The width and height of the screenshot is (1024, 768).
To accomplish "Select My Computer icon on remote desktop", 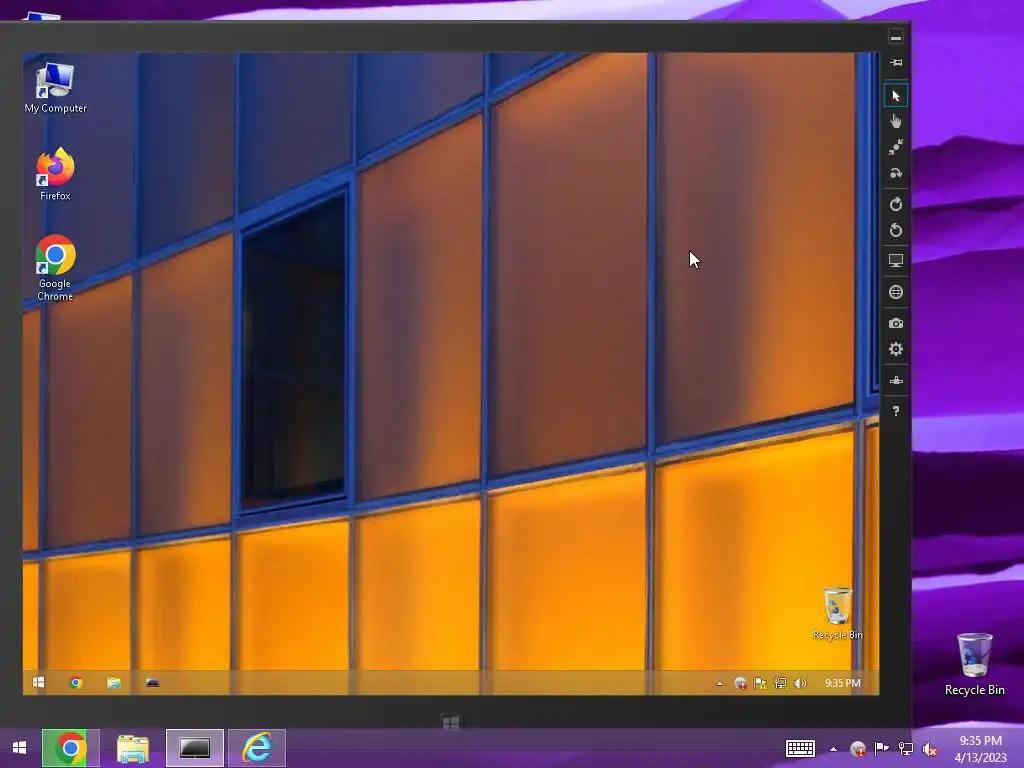I will [x=56, y=88].
